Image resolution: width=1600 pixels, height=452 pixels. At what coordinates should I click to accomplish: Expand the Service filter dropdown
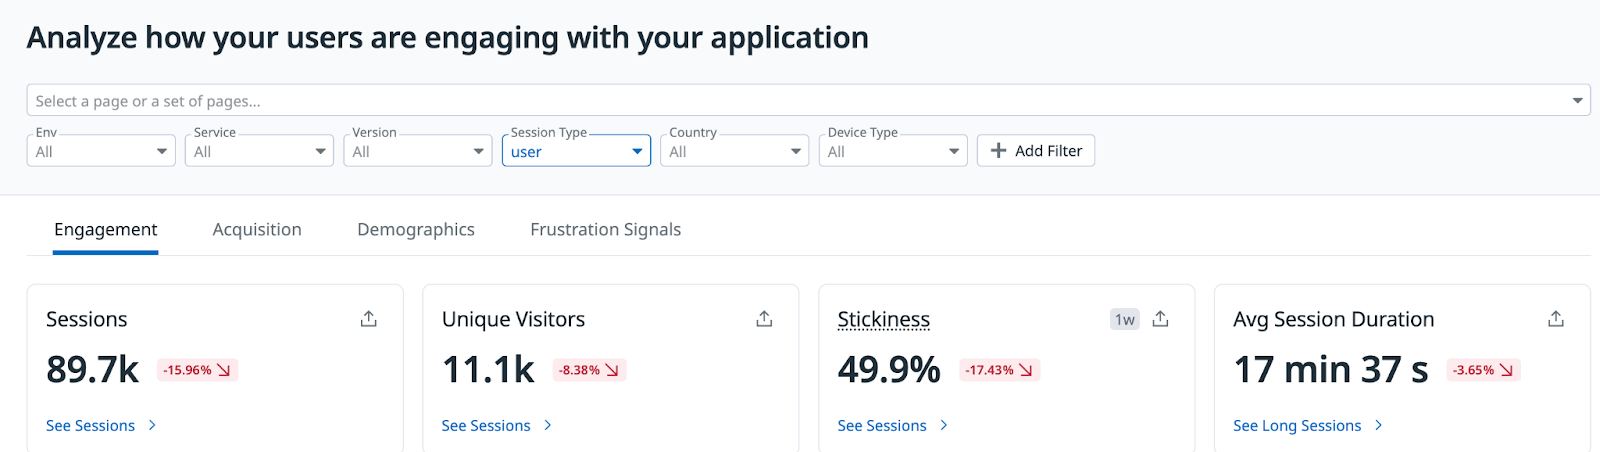coord(259,151)
